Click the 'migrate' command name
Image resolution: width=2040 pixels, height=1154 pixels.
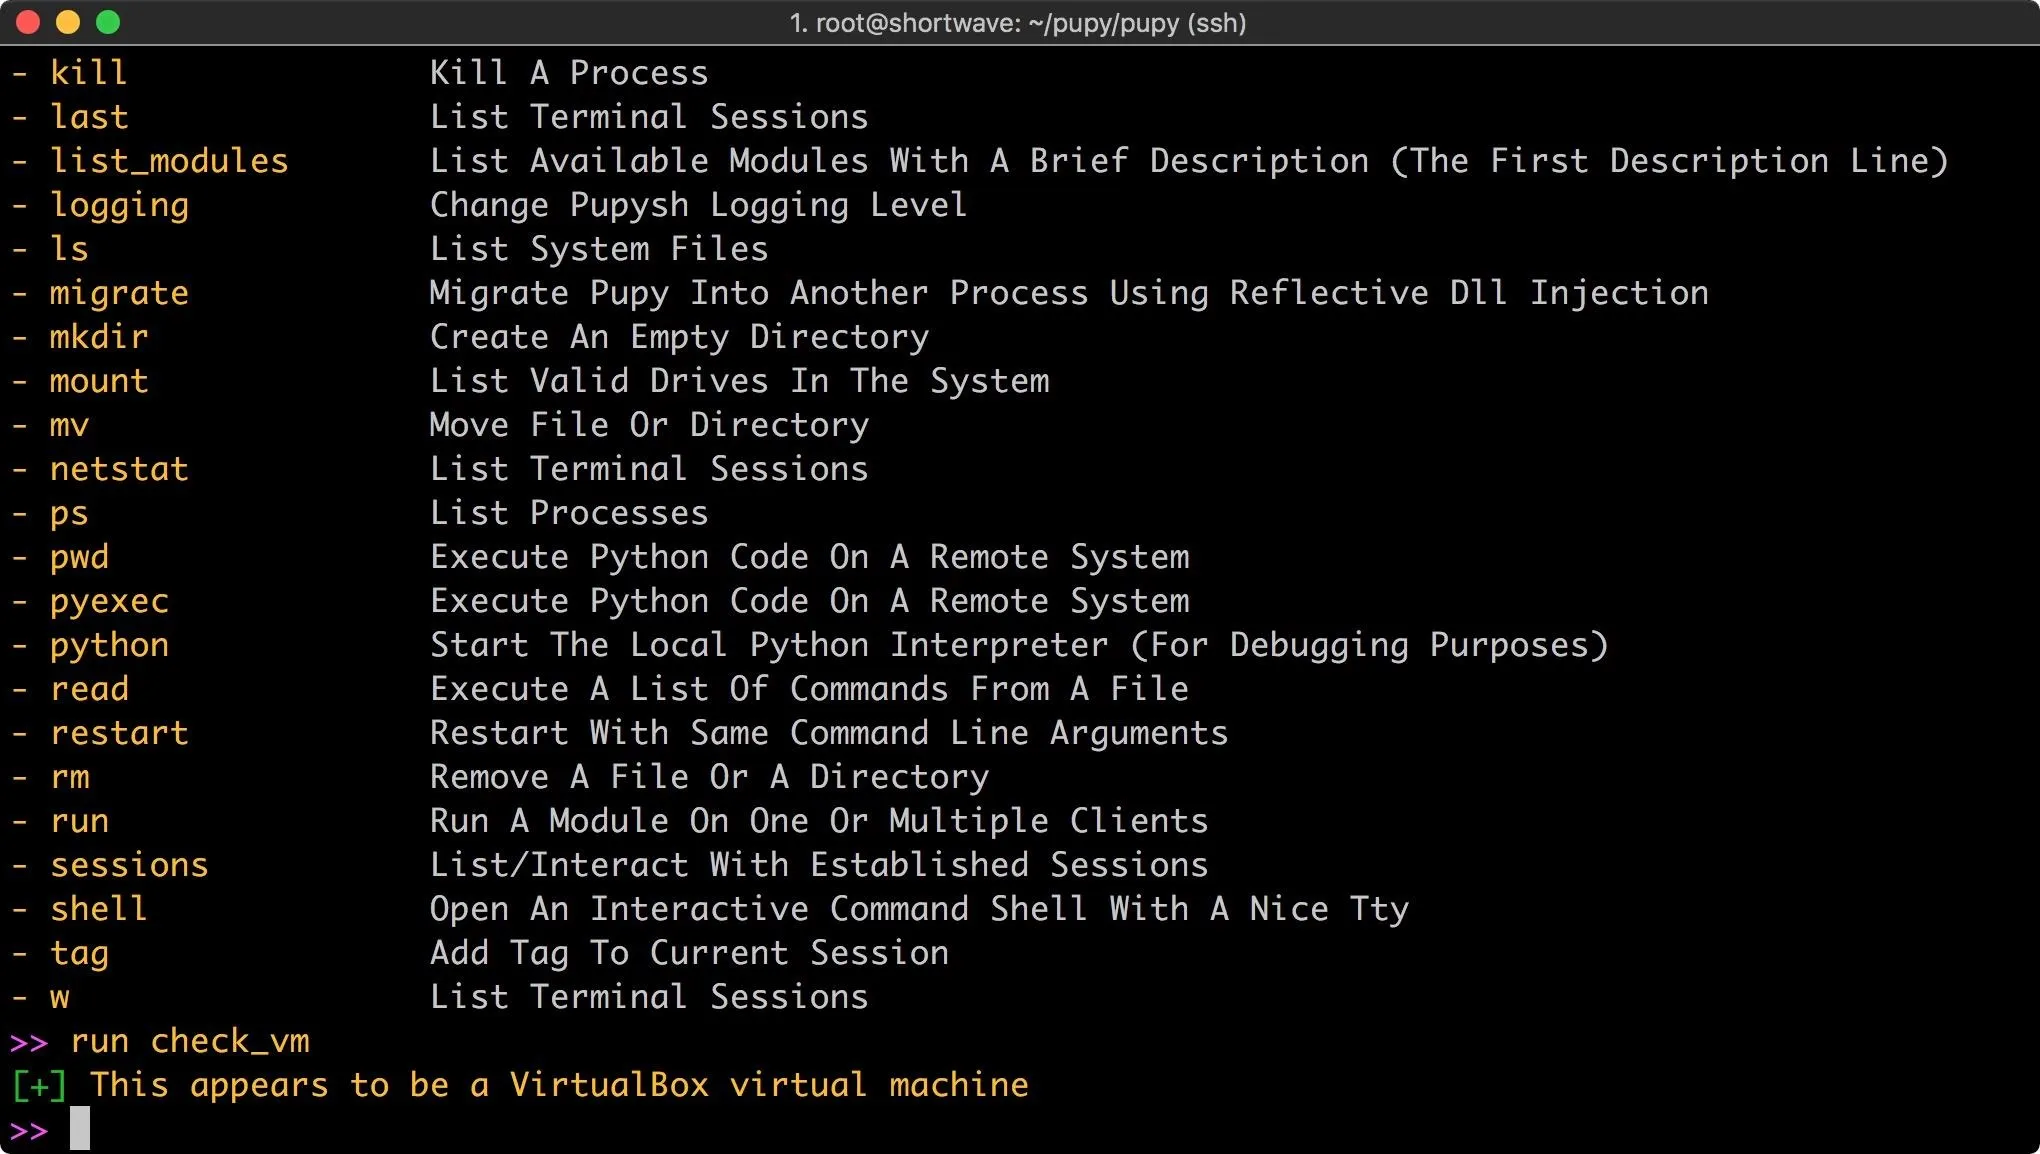click(x=119, y=293)
